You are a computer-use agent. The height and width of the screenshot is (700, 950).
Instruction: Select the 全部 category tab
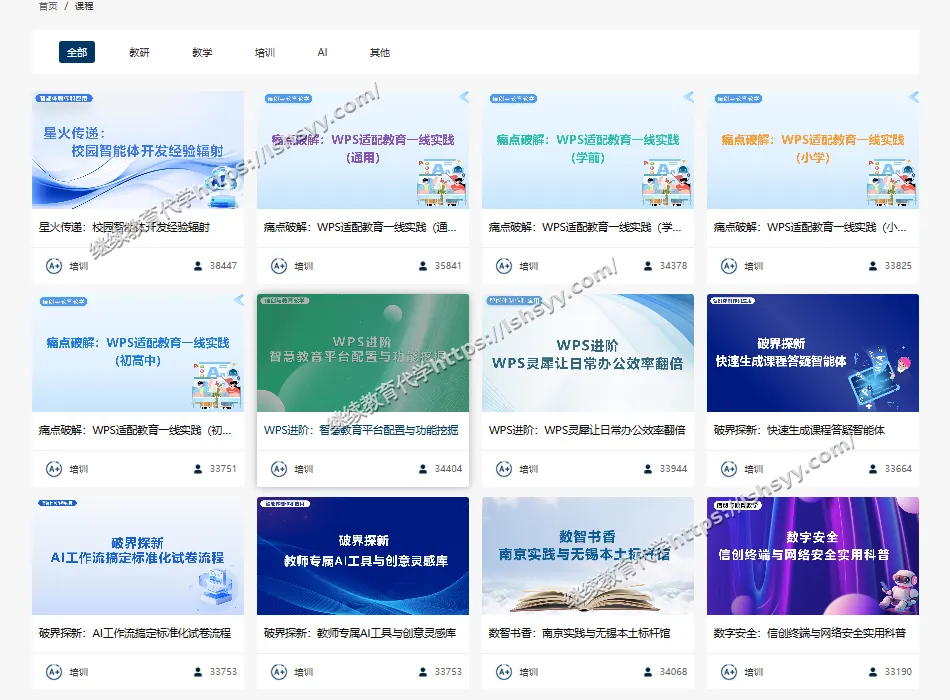(x=77, y=52)
